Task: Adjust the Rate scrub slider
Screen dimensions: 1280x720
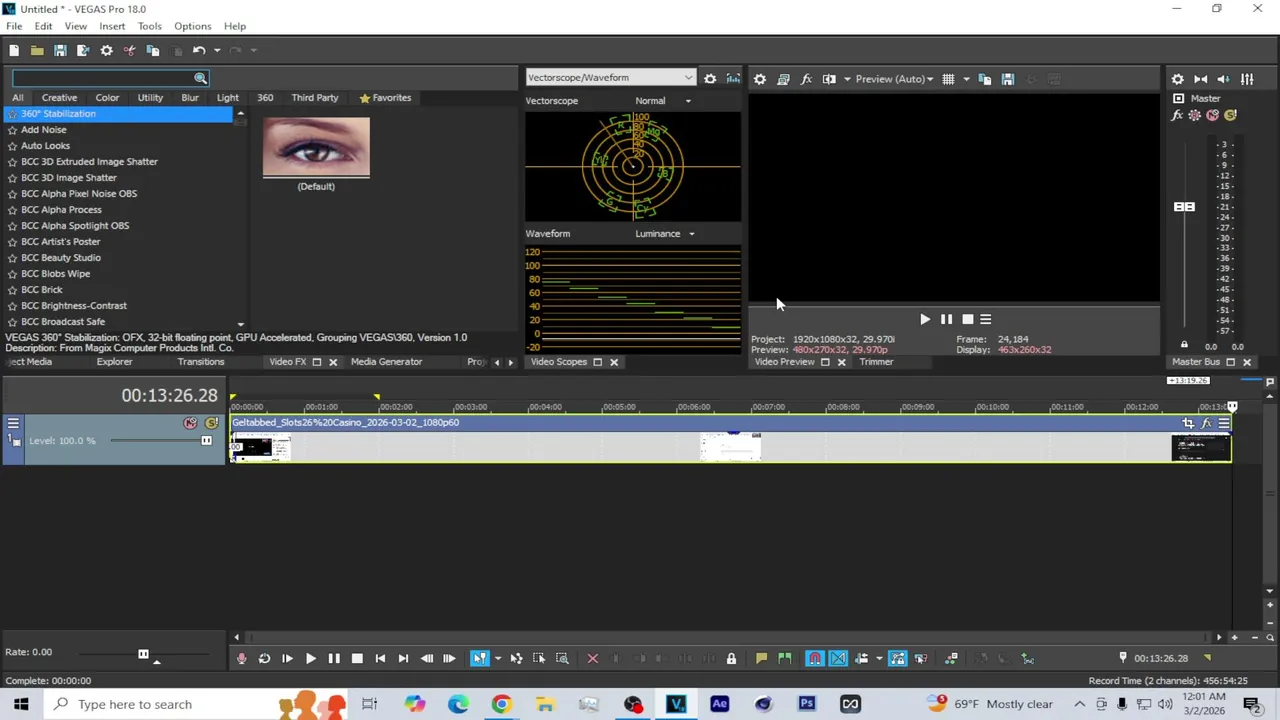Action: click(x=145, y=655)
